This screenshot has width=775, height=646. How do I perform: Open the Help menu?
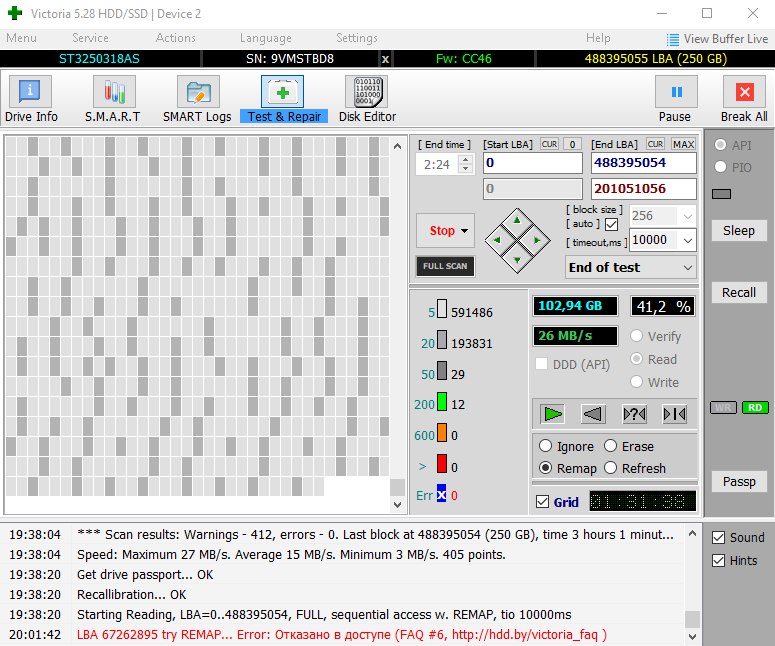(x=598, y=38)
